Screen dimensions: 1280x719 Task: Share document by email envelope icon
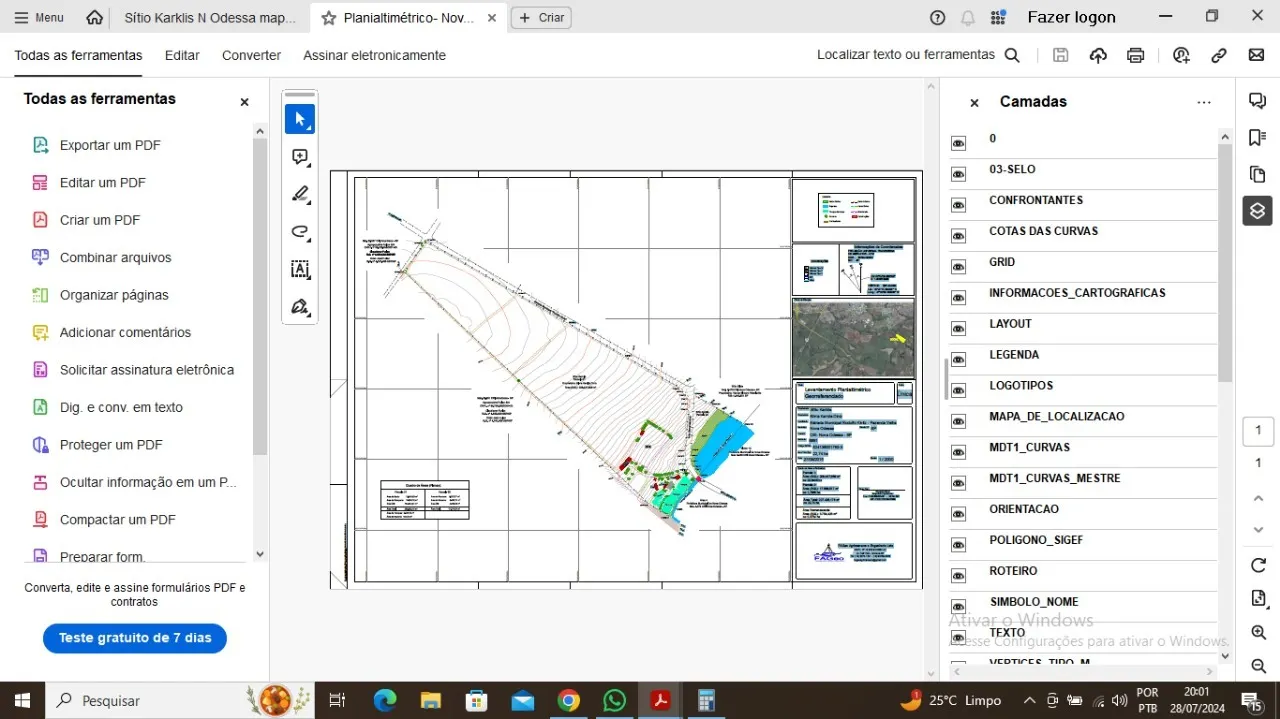tap(1256, 56)
